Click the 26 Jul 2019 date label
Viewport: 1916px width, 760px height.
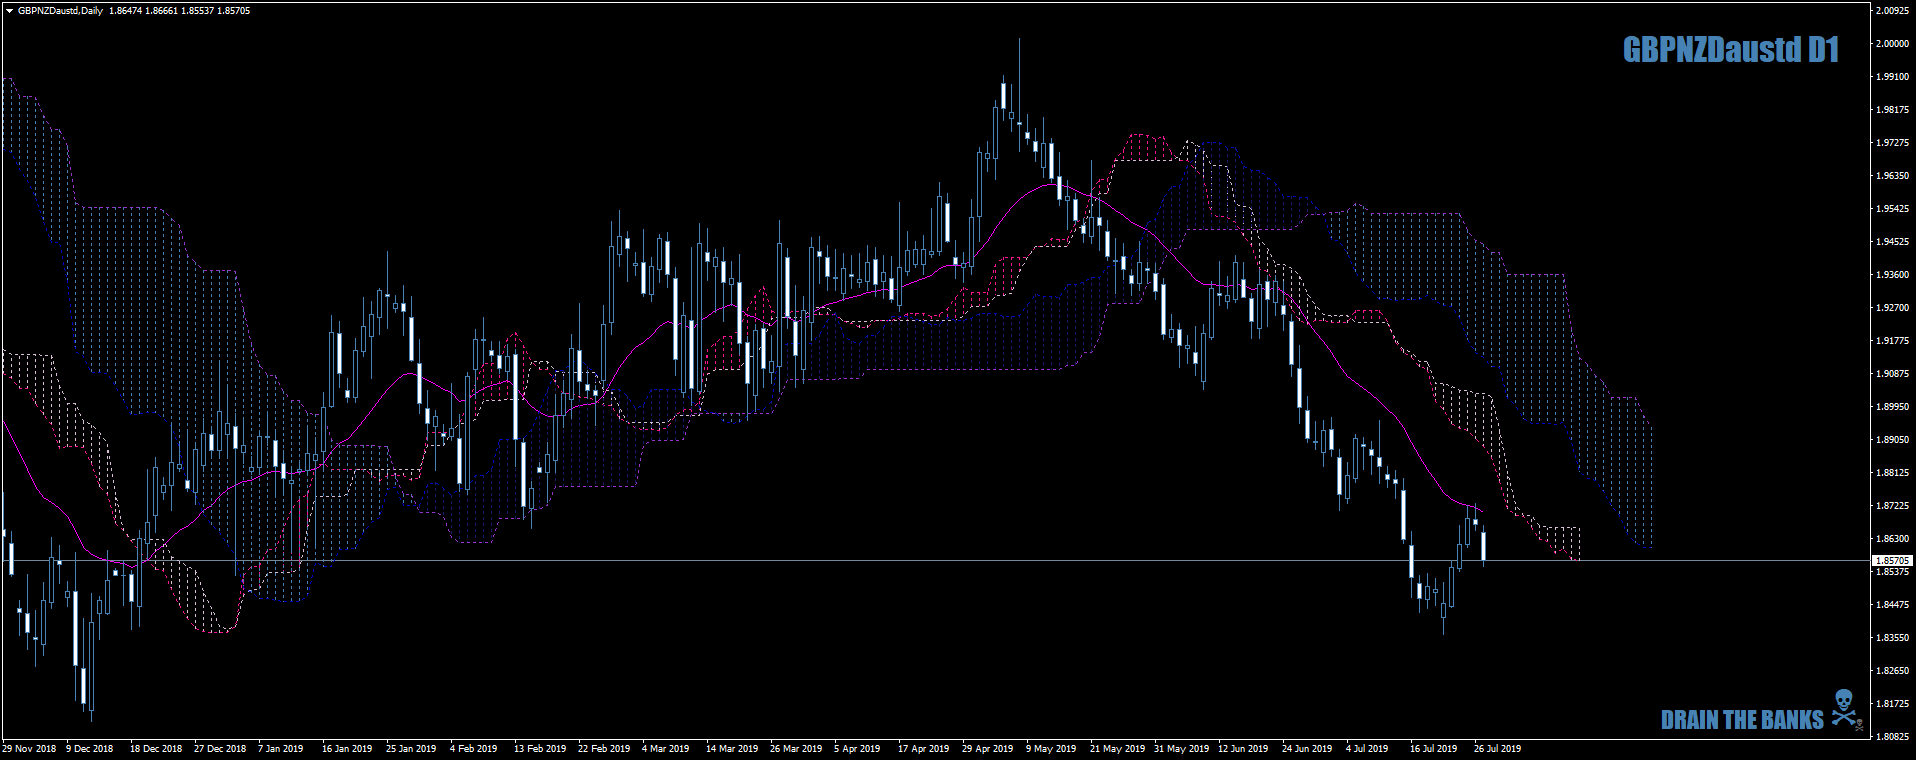point(1498,749)
